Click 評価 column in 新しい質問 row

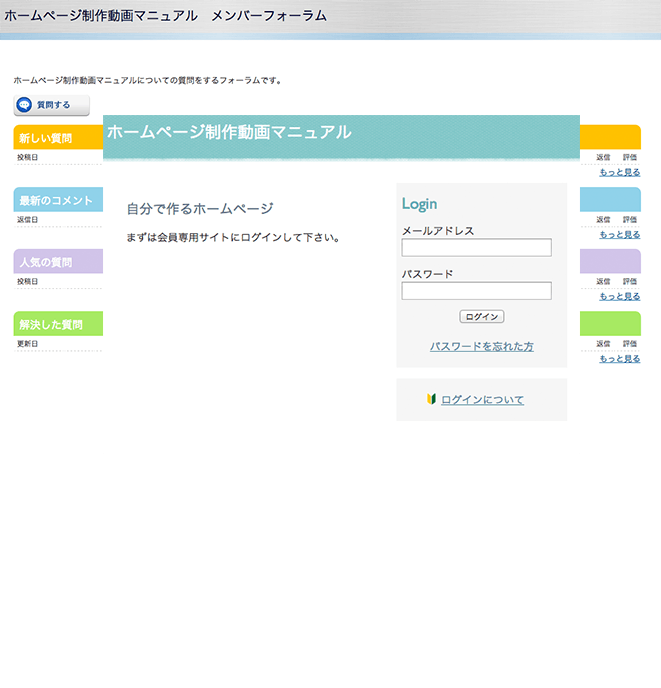coord(630,157)
